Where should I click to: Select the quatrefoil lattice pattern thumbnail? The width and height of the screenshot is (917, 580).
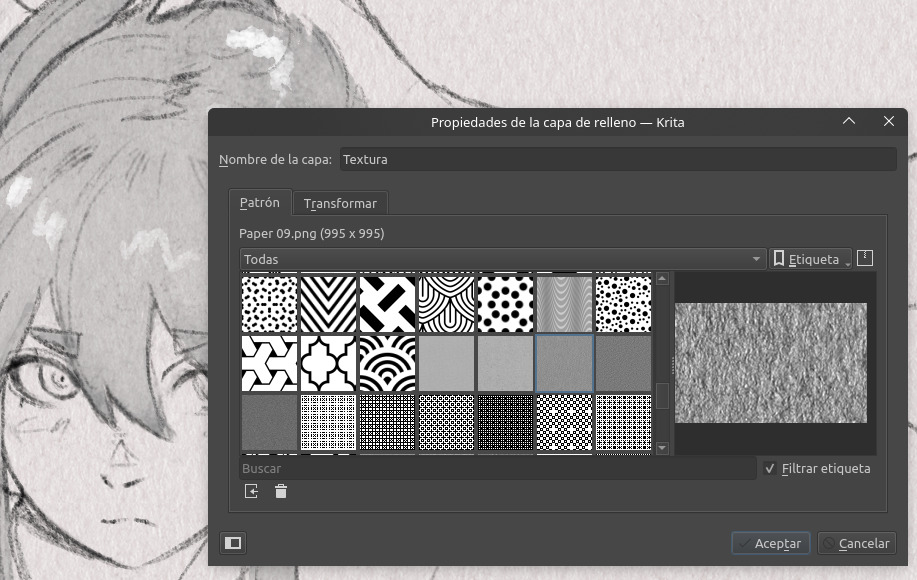coord(328,363)
